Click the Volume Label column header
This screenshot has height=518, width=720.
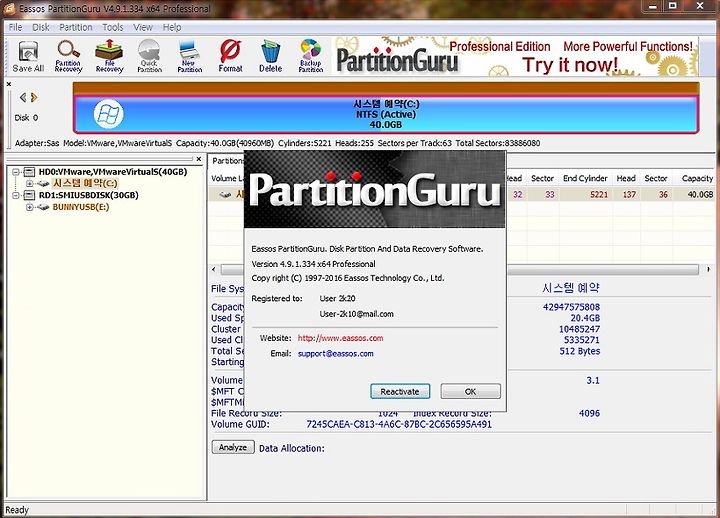point(227,178)
